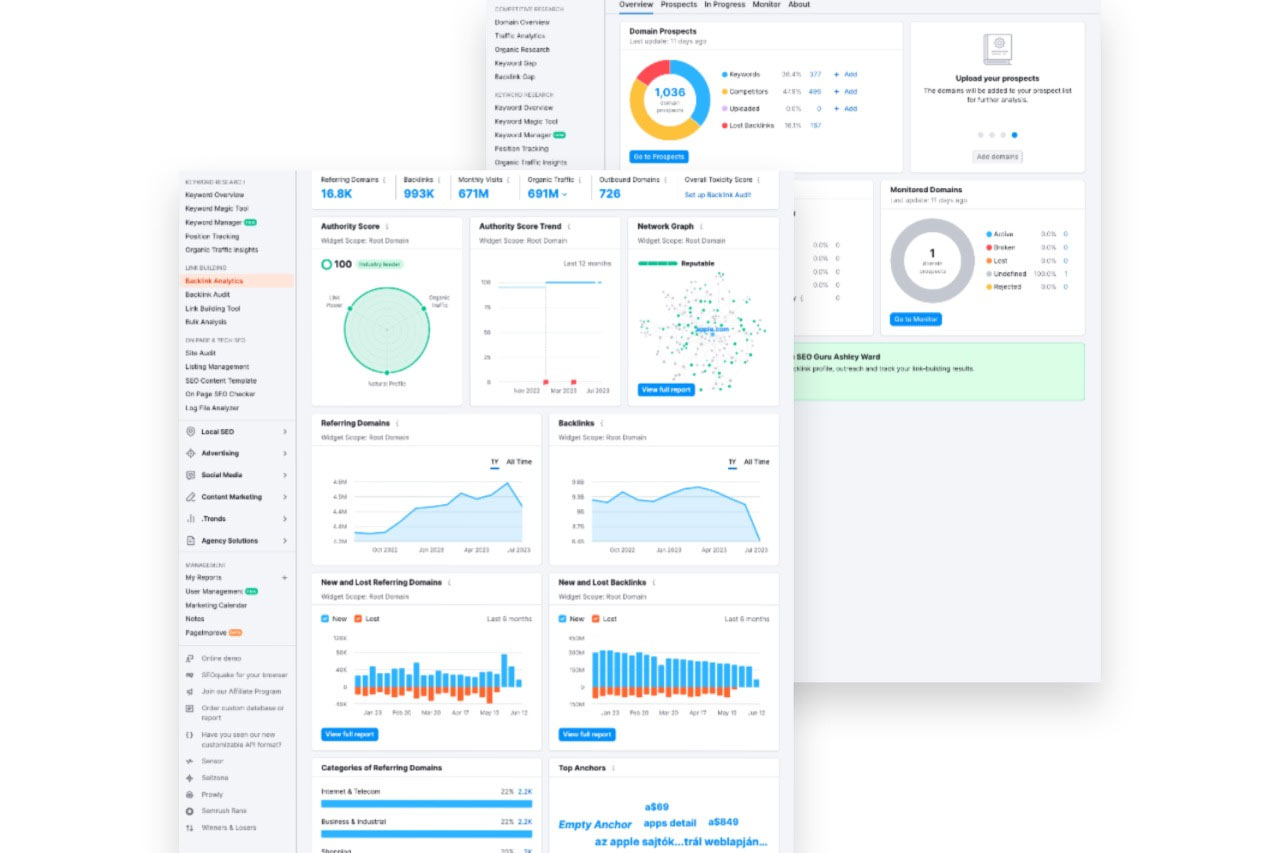Click the Affiliate Program megaphone icon
The image size is (1280, 853).
pyautogui.click(x=190, y=691)
